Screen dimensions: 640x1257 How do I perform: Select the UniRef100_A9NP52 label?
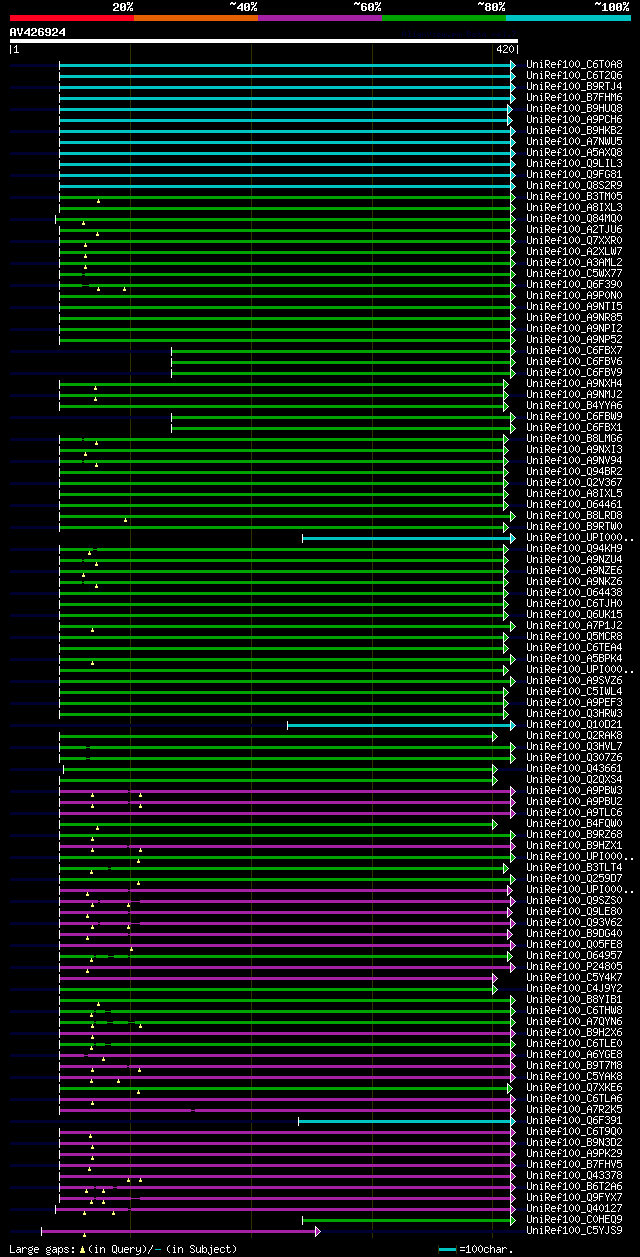tap(574, 339)
